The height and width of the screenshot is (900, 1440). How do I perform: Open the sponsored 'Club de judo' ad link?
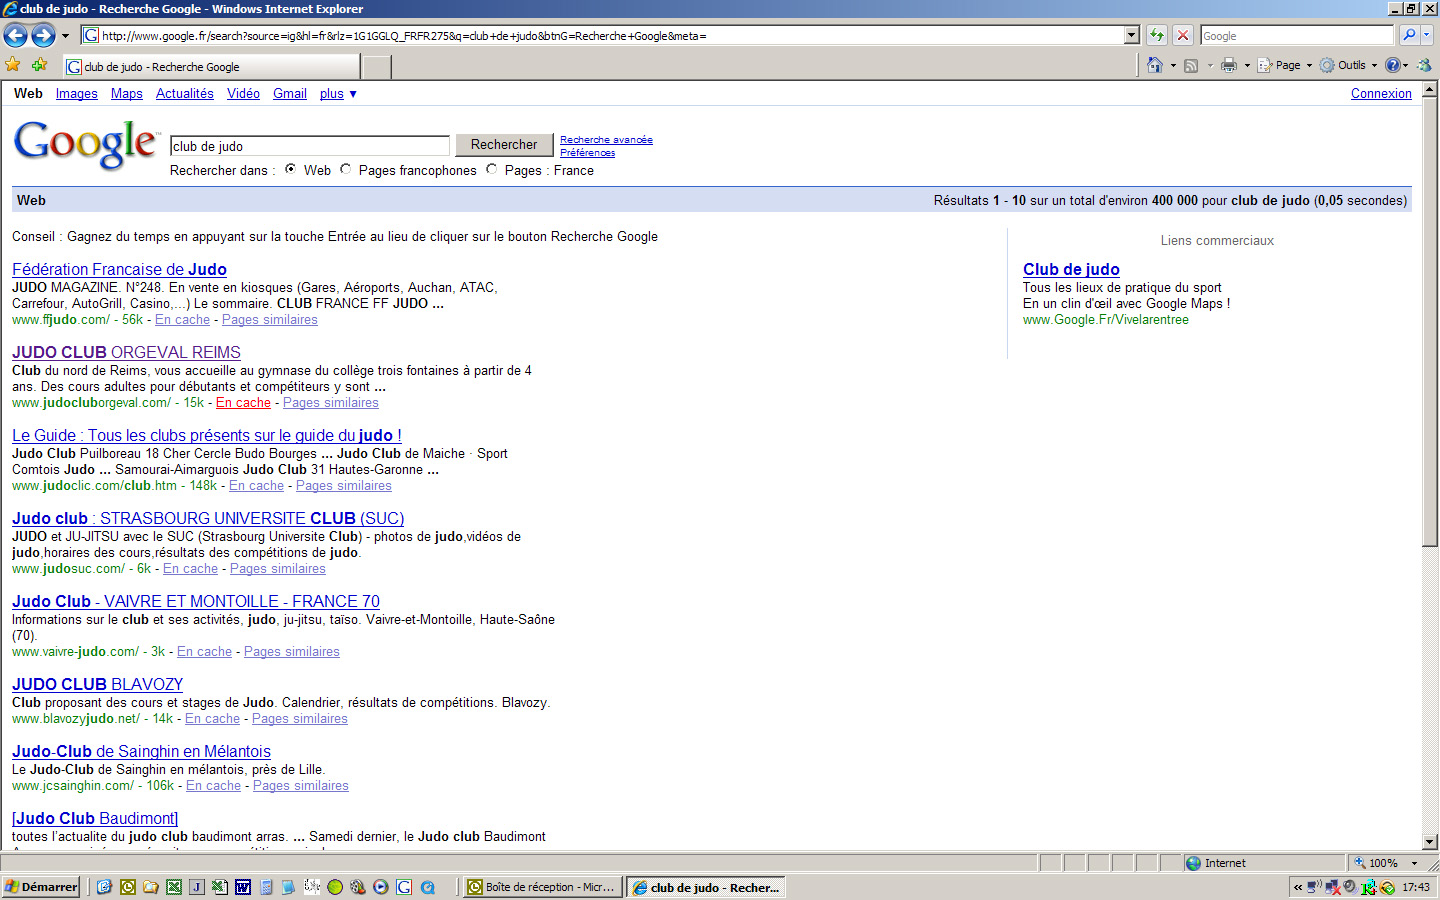pos(1071,270)
